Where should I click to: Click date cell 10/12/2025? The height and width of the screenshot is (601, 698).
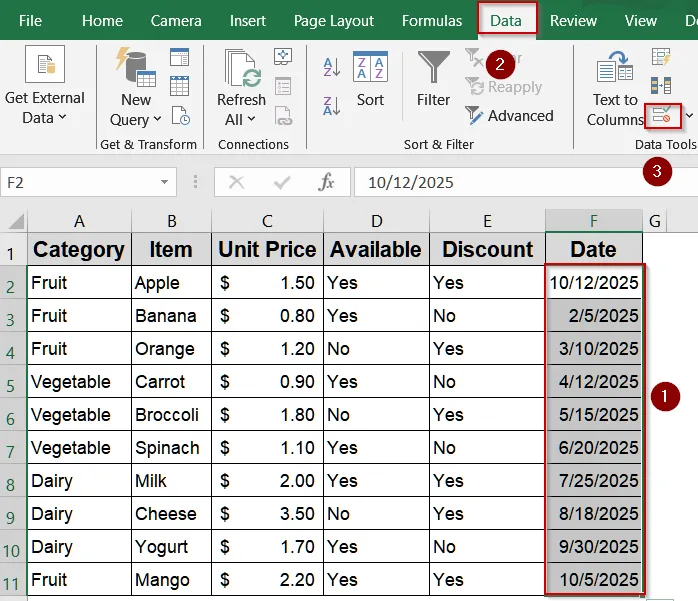(594, 282)
